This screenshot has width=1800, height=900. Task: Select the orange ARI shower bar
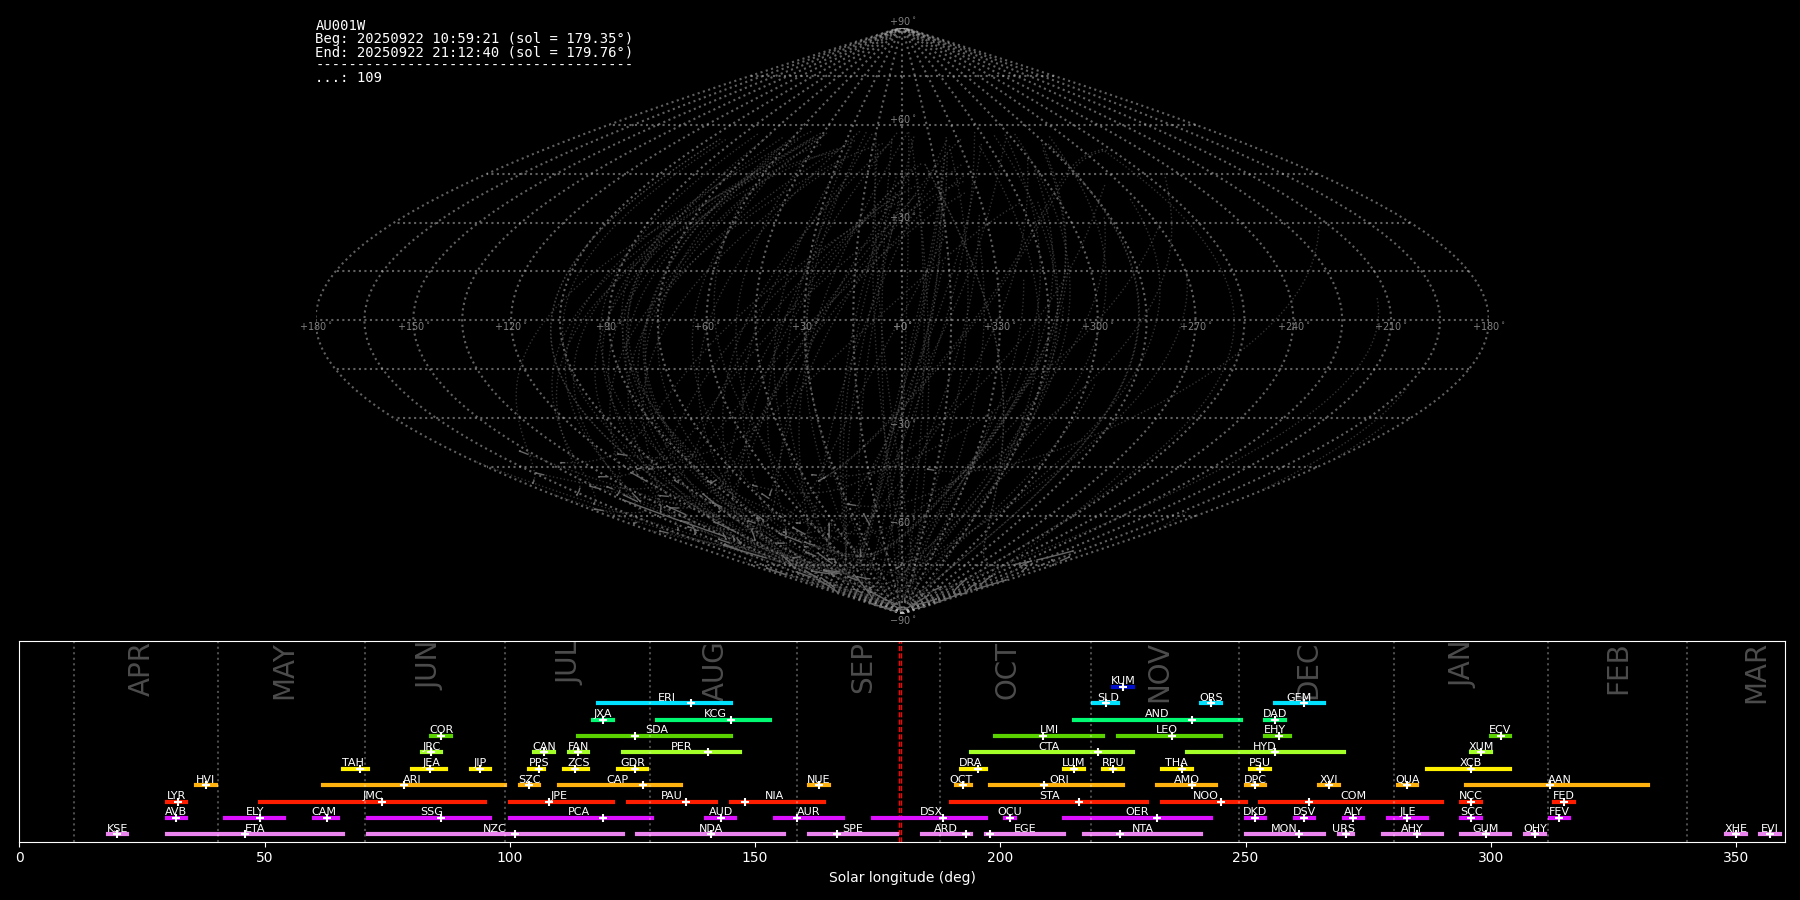pyautogui.click(x=414, y=785)
